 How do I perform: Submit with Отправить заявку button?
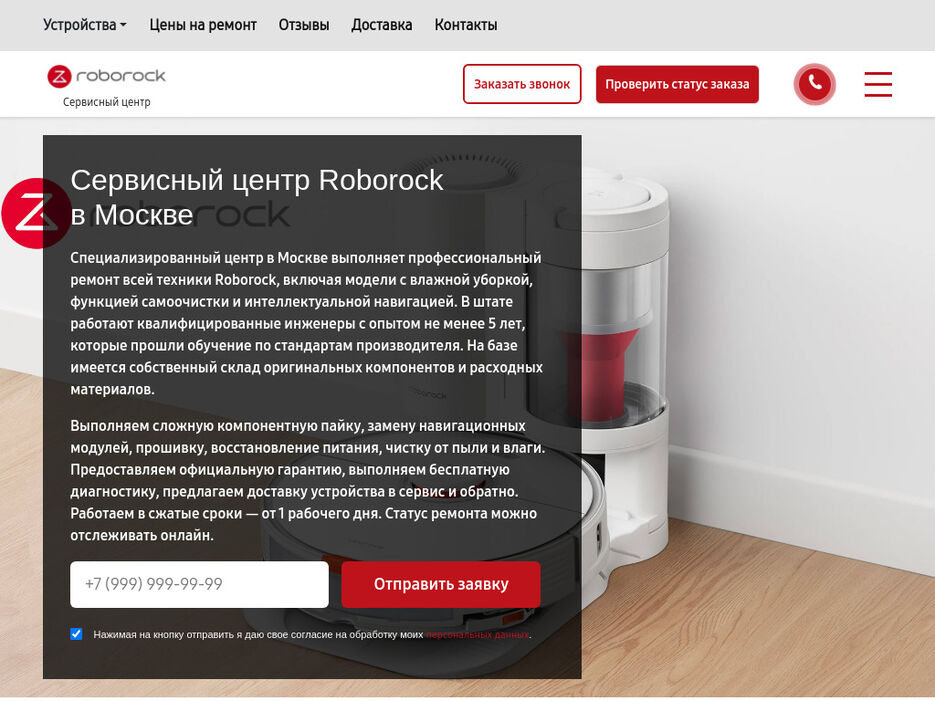pyautogui.click(x=441, y=584)
